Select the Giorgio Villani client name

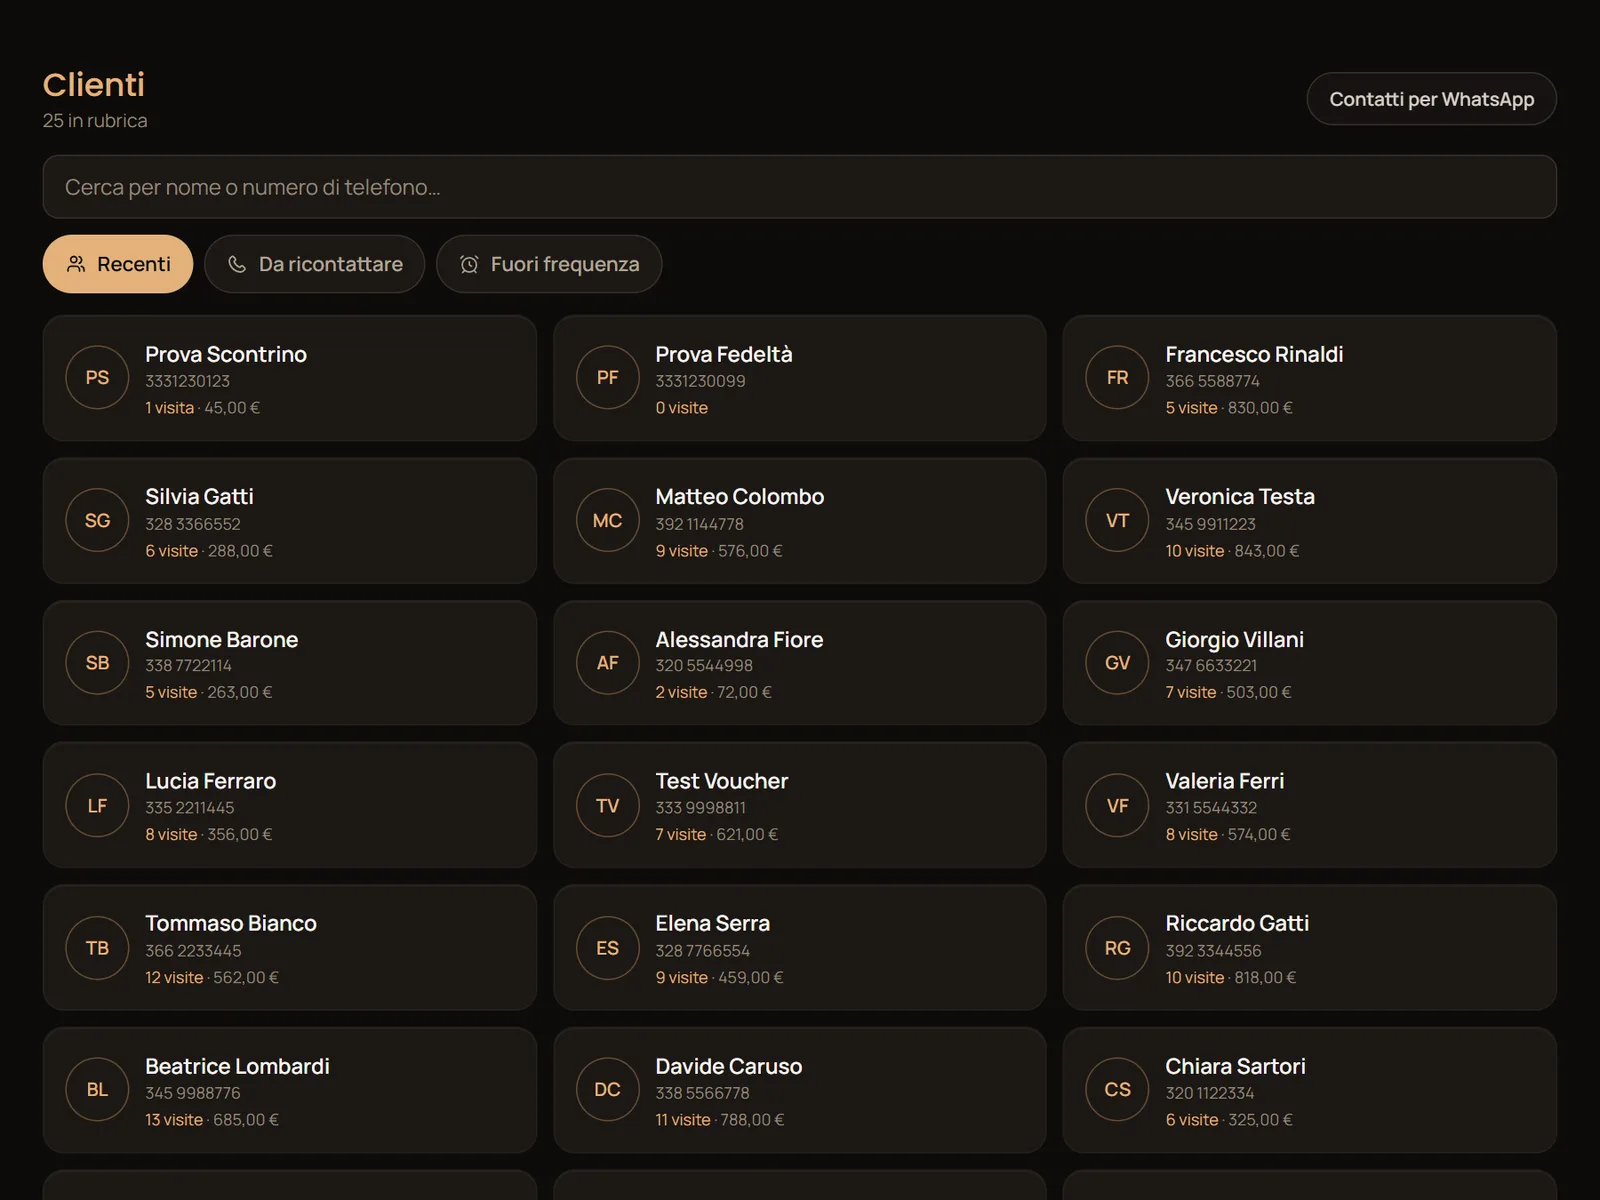tap(1234, 640)
